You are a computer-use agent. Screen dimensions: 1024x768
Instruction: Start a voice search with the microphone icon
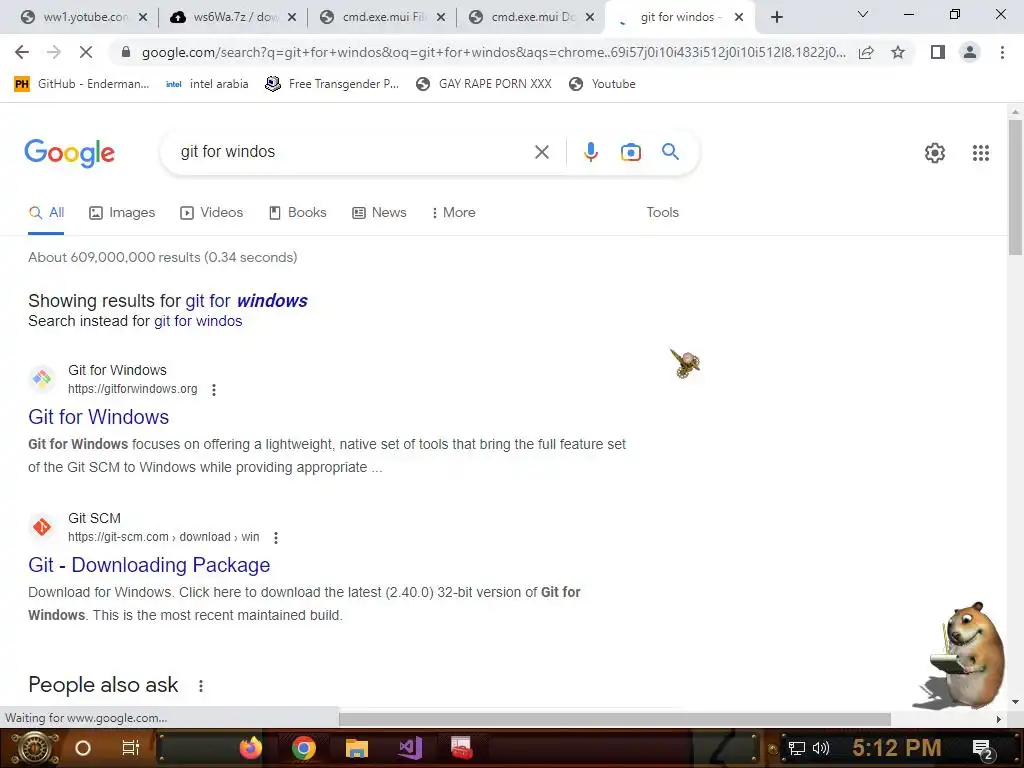590,152
